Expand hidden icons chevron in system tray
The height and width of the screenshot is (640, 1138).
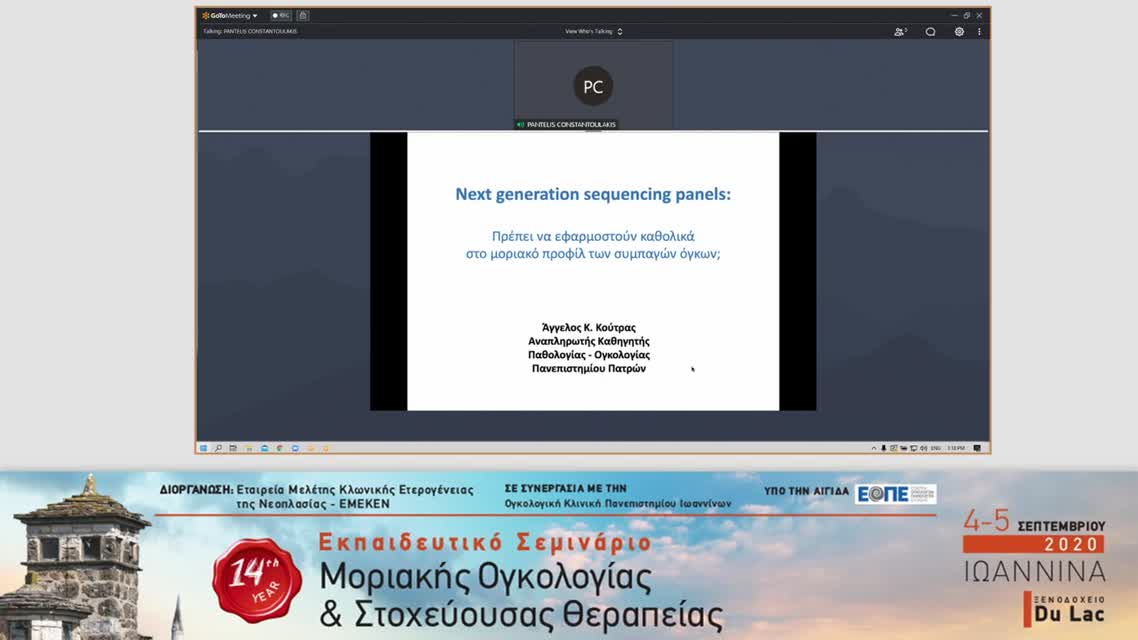(x=873, y=447)
